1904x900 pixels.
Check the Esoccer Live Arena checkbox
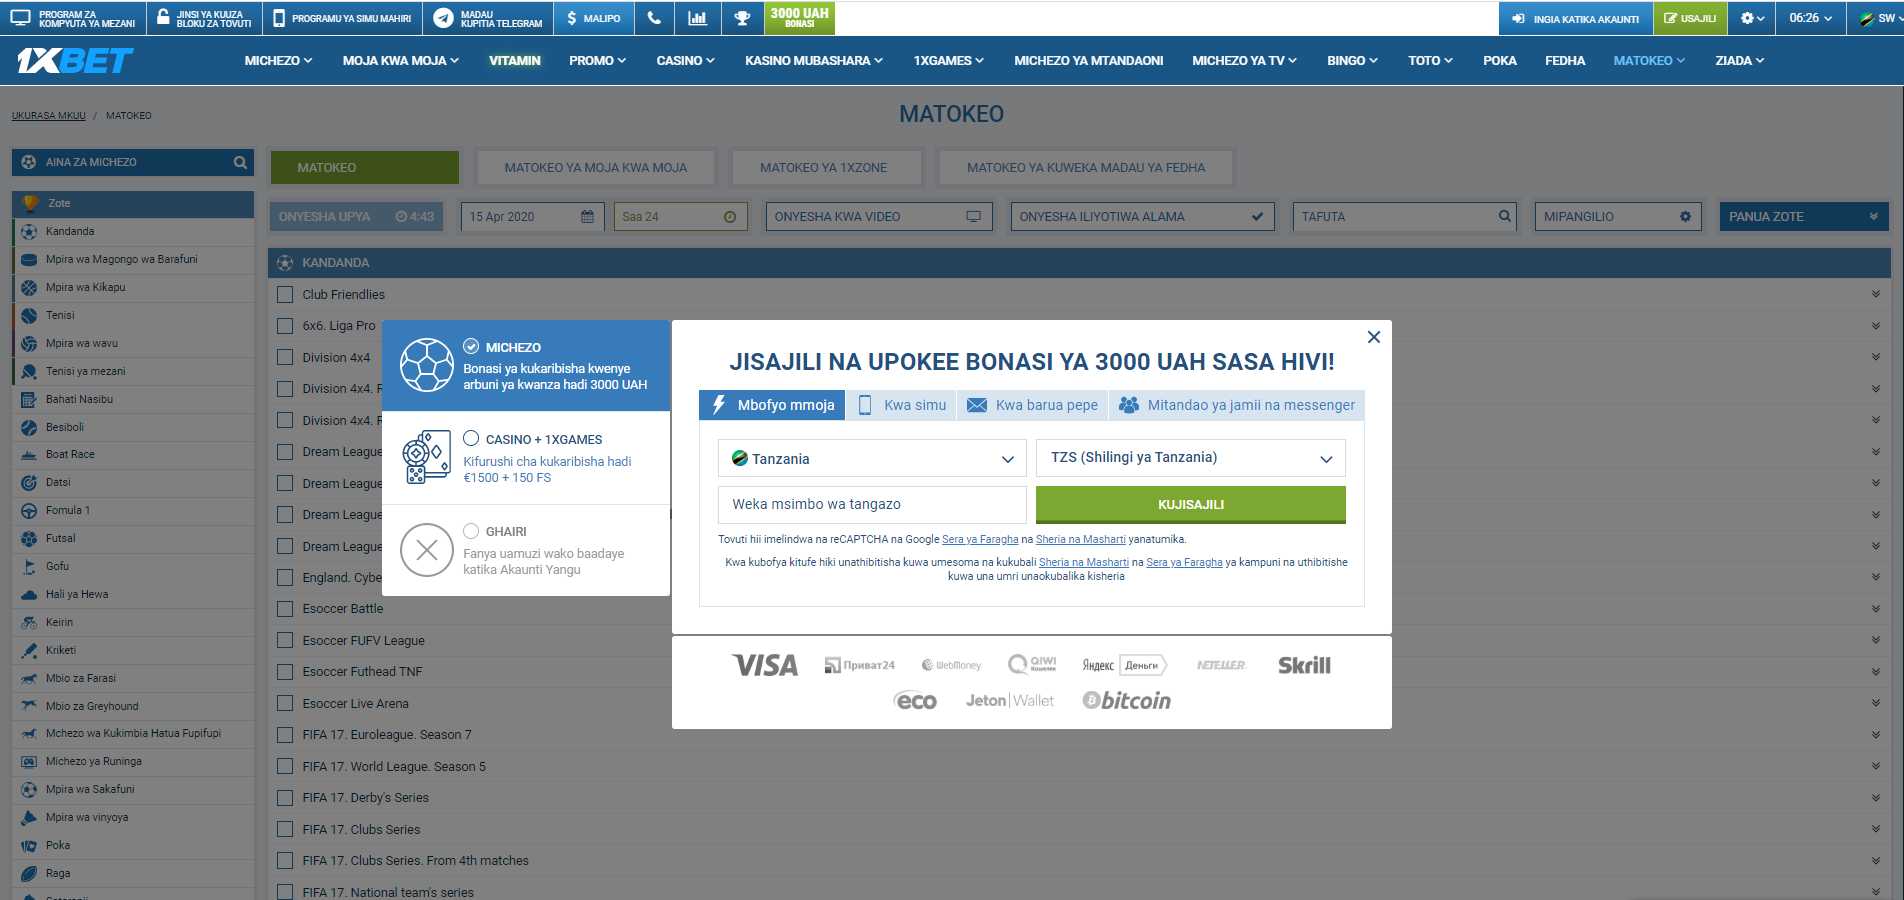coord(285,704)
